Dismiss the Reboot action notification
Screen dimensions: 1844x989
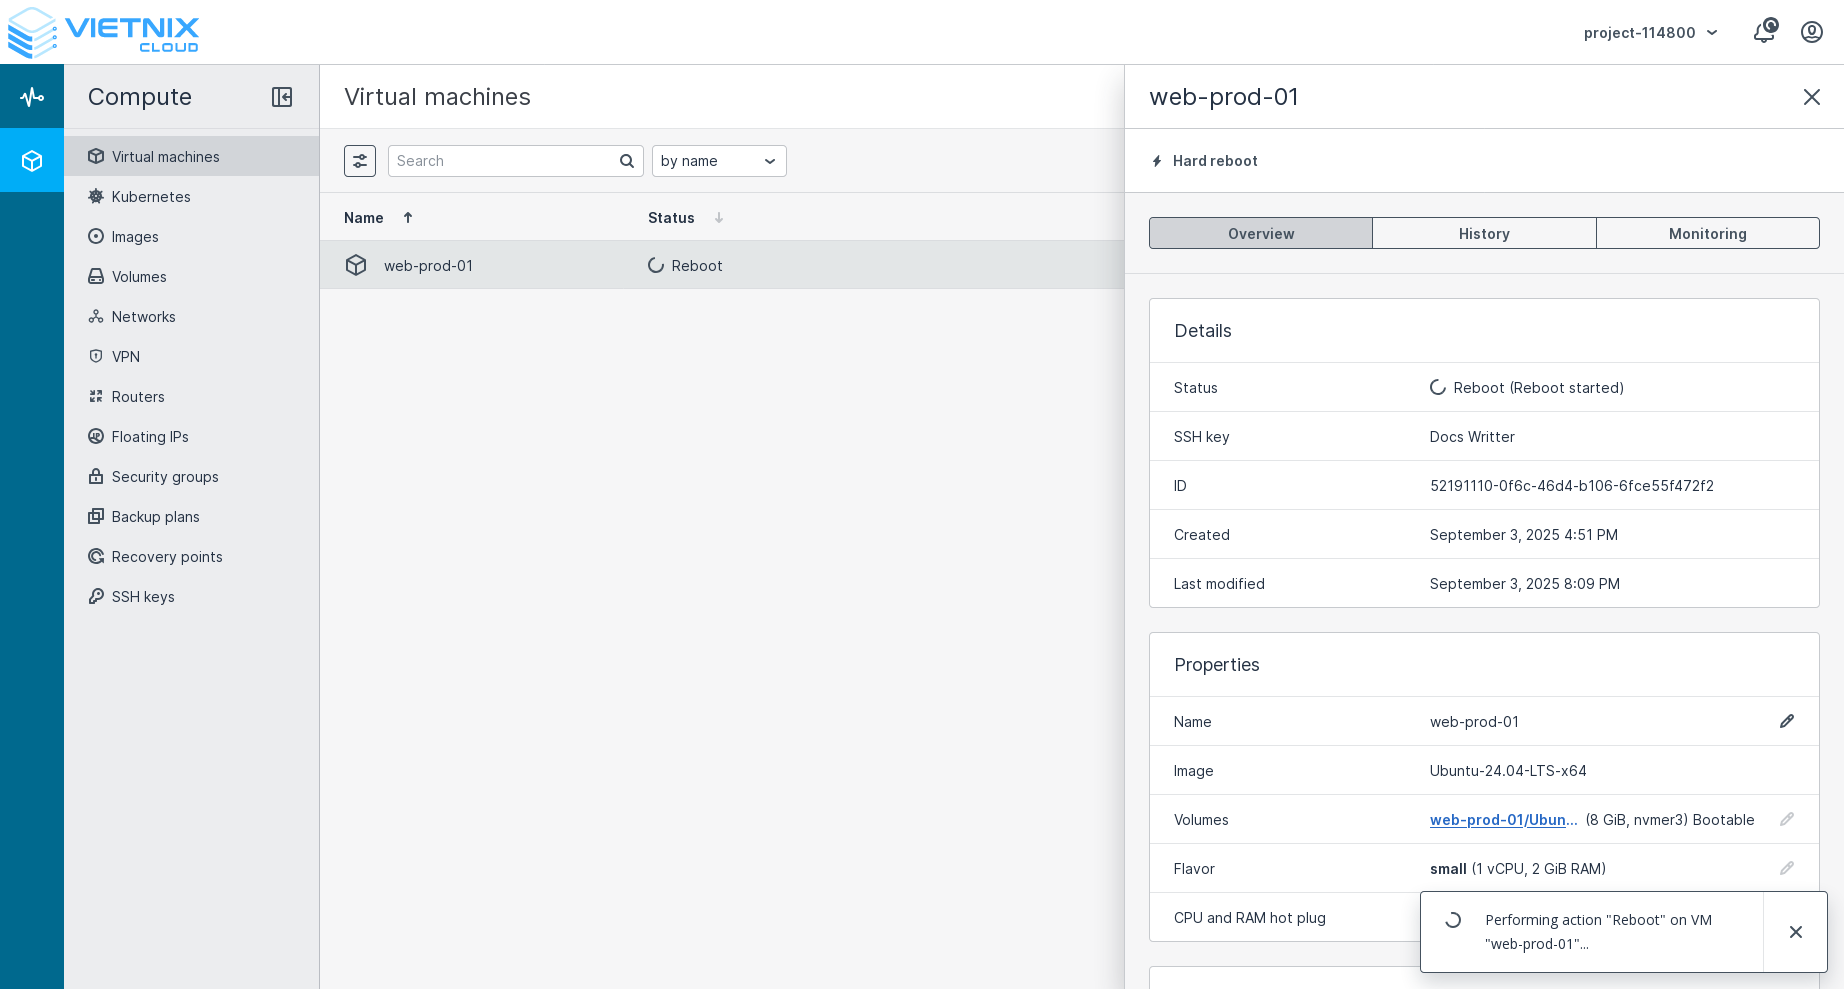(x=1795, y=932)
